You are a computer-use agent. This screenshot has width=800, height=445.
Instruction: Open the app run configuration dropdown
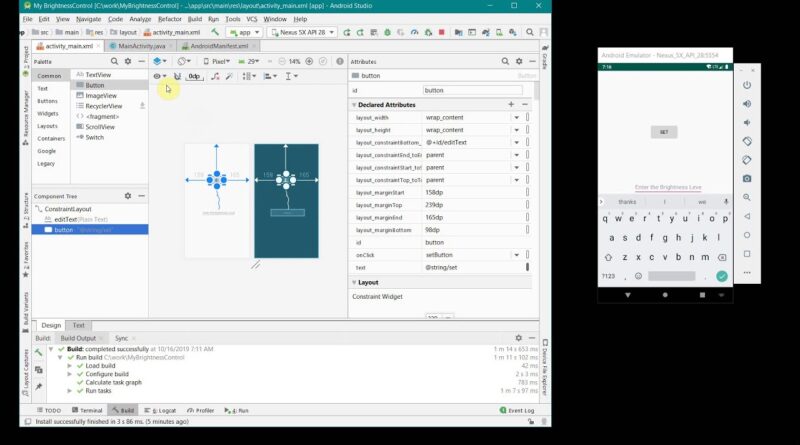[x=244, y=32]
